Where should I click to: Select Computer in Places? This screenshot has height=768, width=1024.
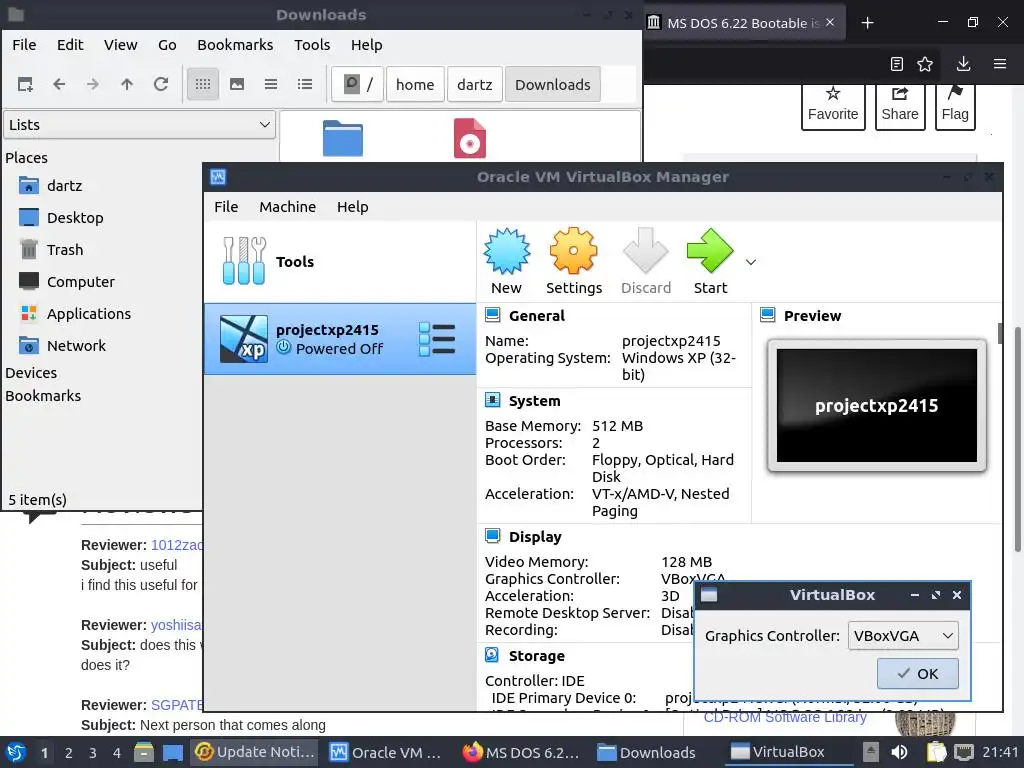(x=67, y=281)
